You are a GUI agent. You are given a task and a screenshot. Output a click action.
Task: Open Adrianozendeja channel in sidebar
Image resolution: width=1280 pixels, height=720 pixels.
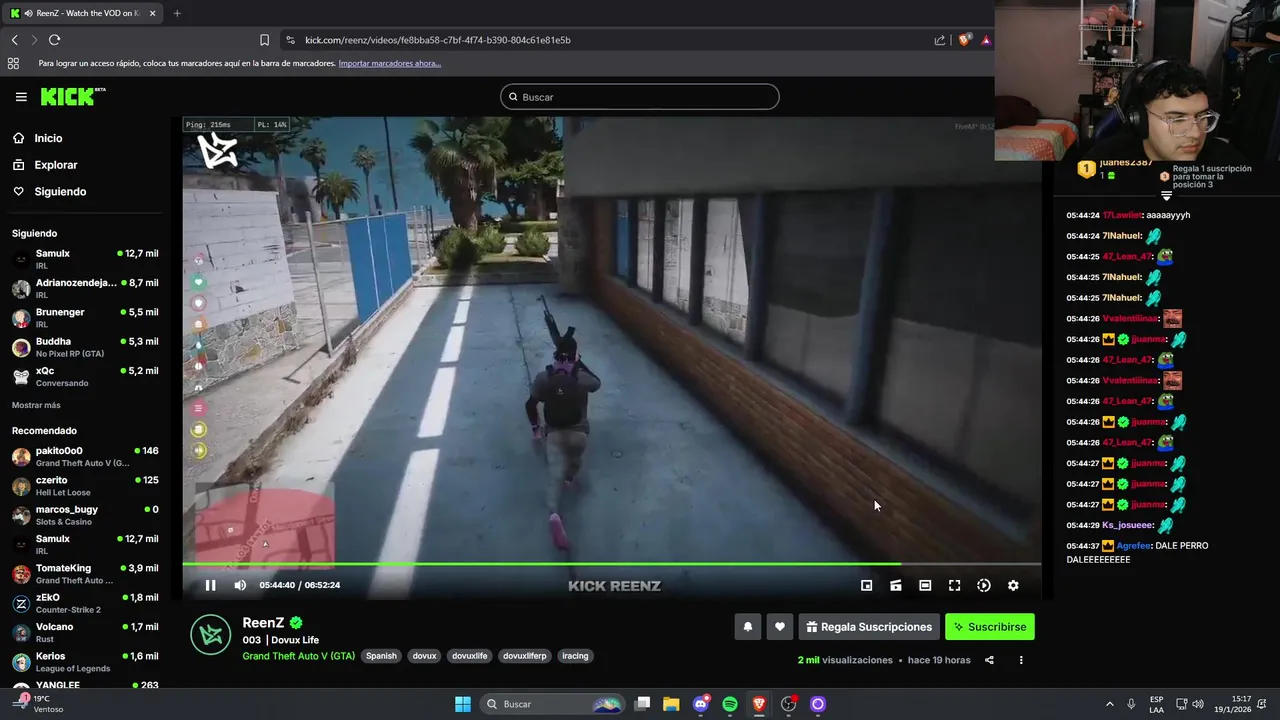[x=85, y=288]
